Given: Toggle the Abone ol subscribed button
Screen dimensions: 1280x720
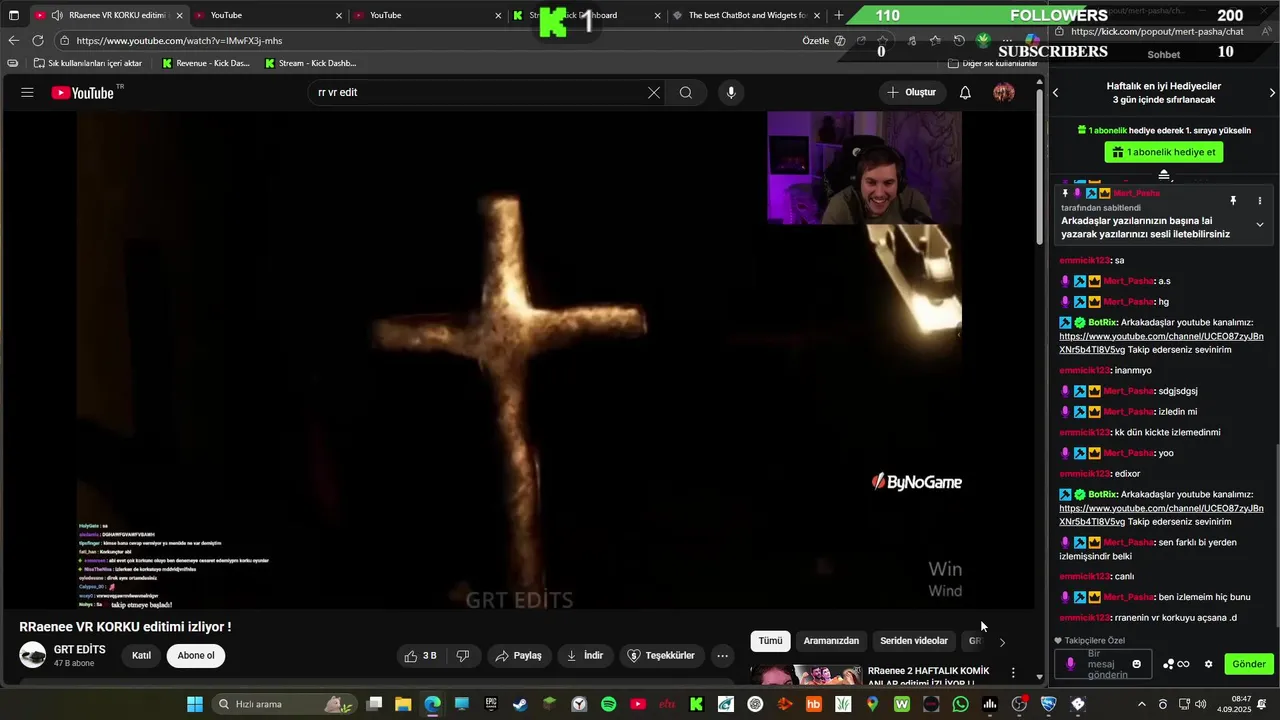Looking at the screenshot, I should (x=196, y=656).
